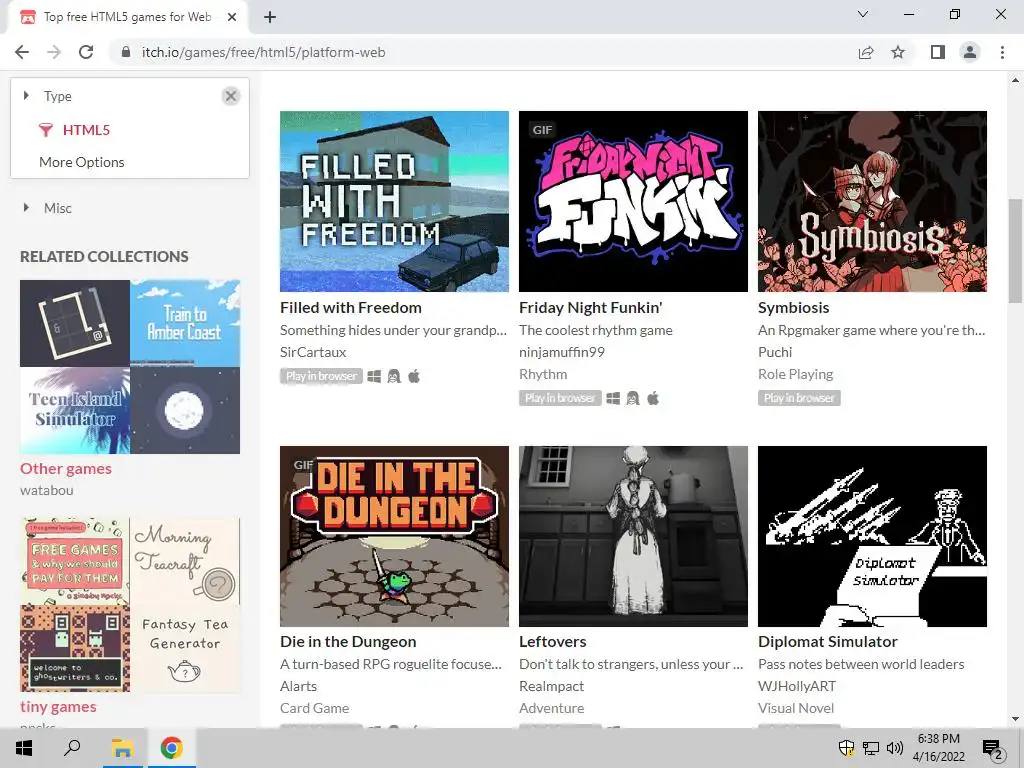Click the Adventure genre tag
Image resolution: width=1024 pixels, height=768 pixels.
point(551,708)
